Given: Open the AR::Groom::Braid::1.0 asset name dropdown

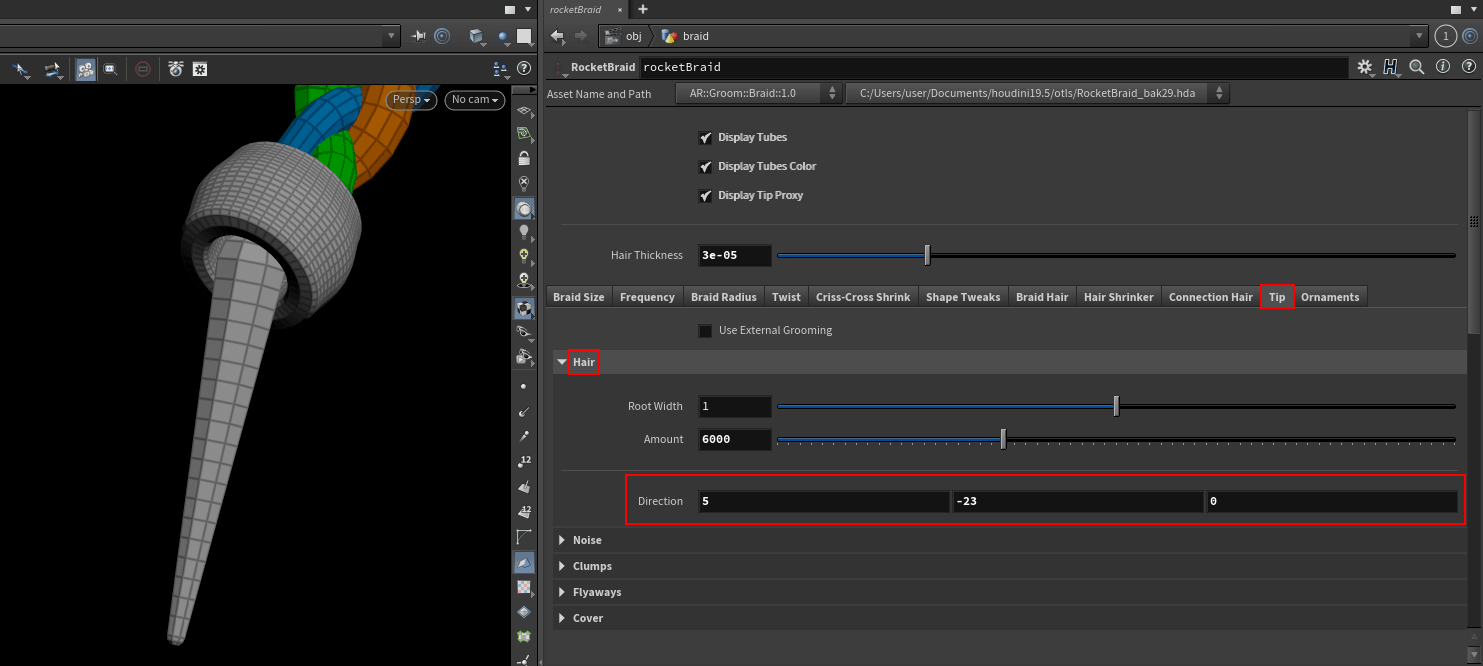Looking at the screenshot, I should pyautogui.click(x=759, y=93).
